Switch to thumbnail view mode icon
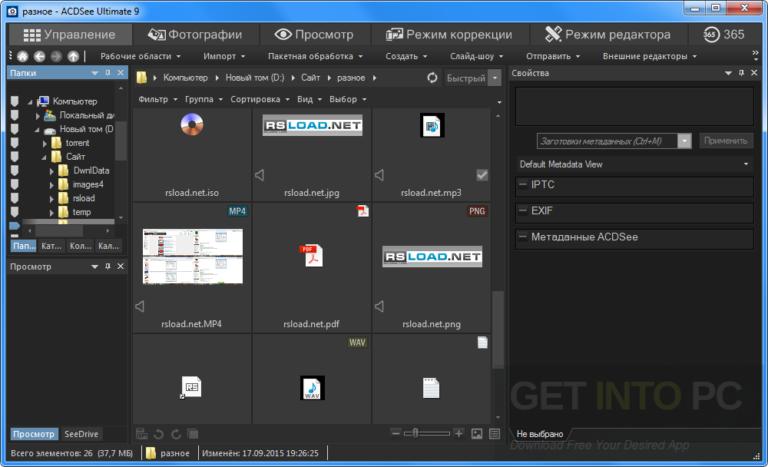 click(477, 434)
